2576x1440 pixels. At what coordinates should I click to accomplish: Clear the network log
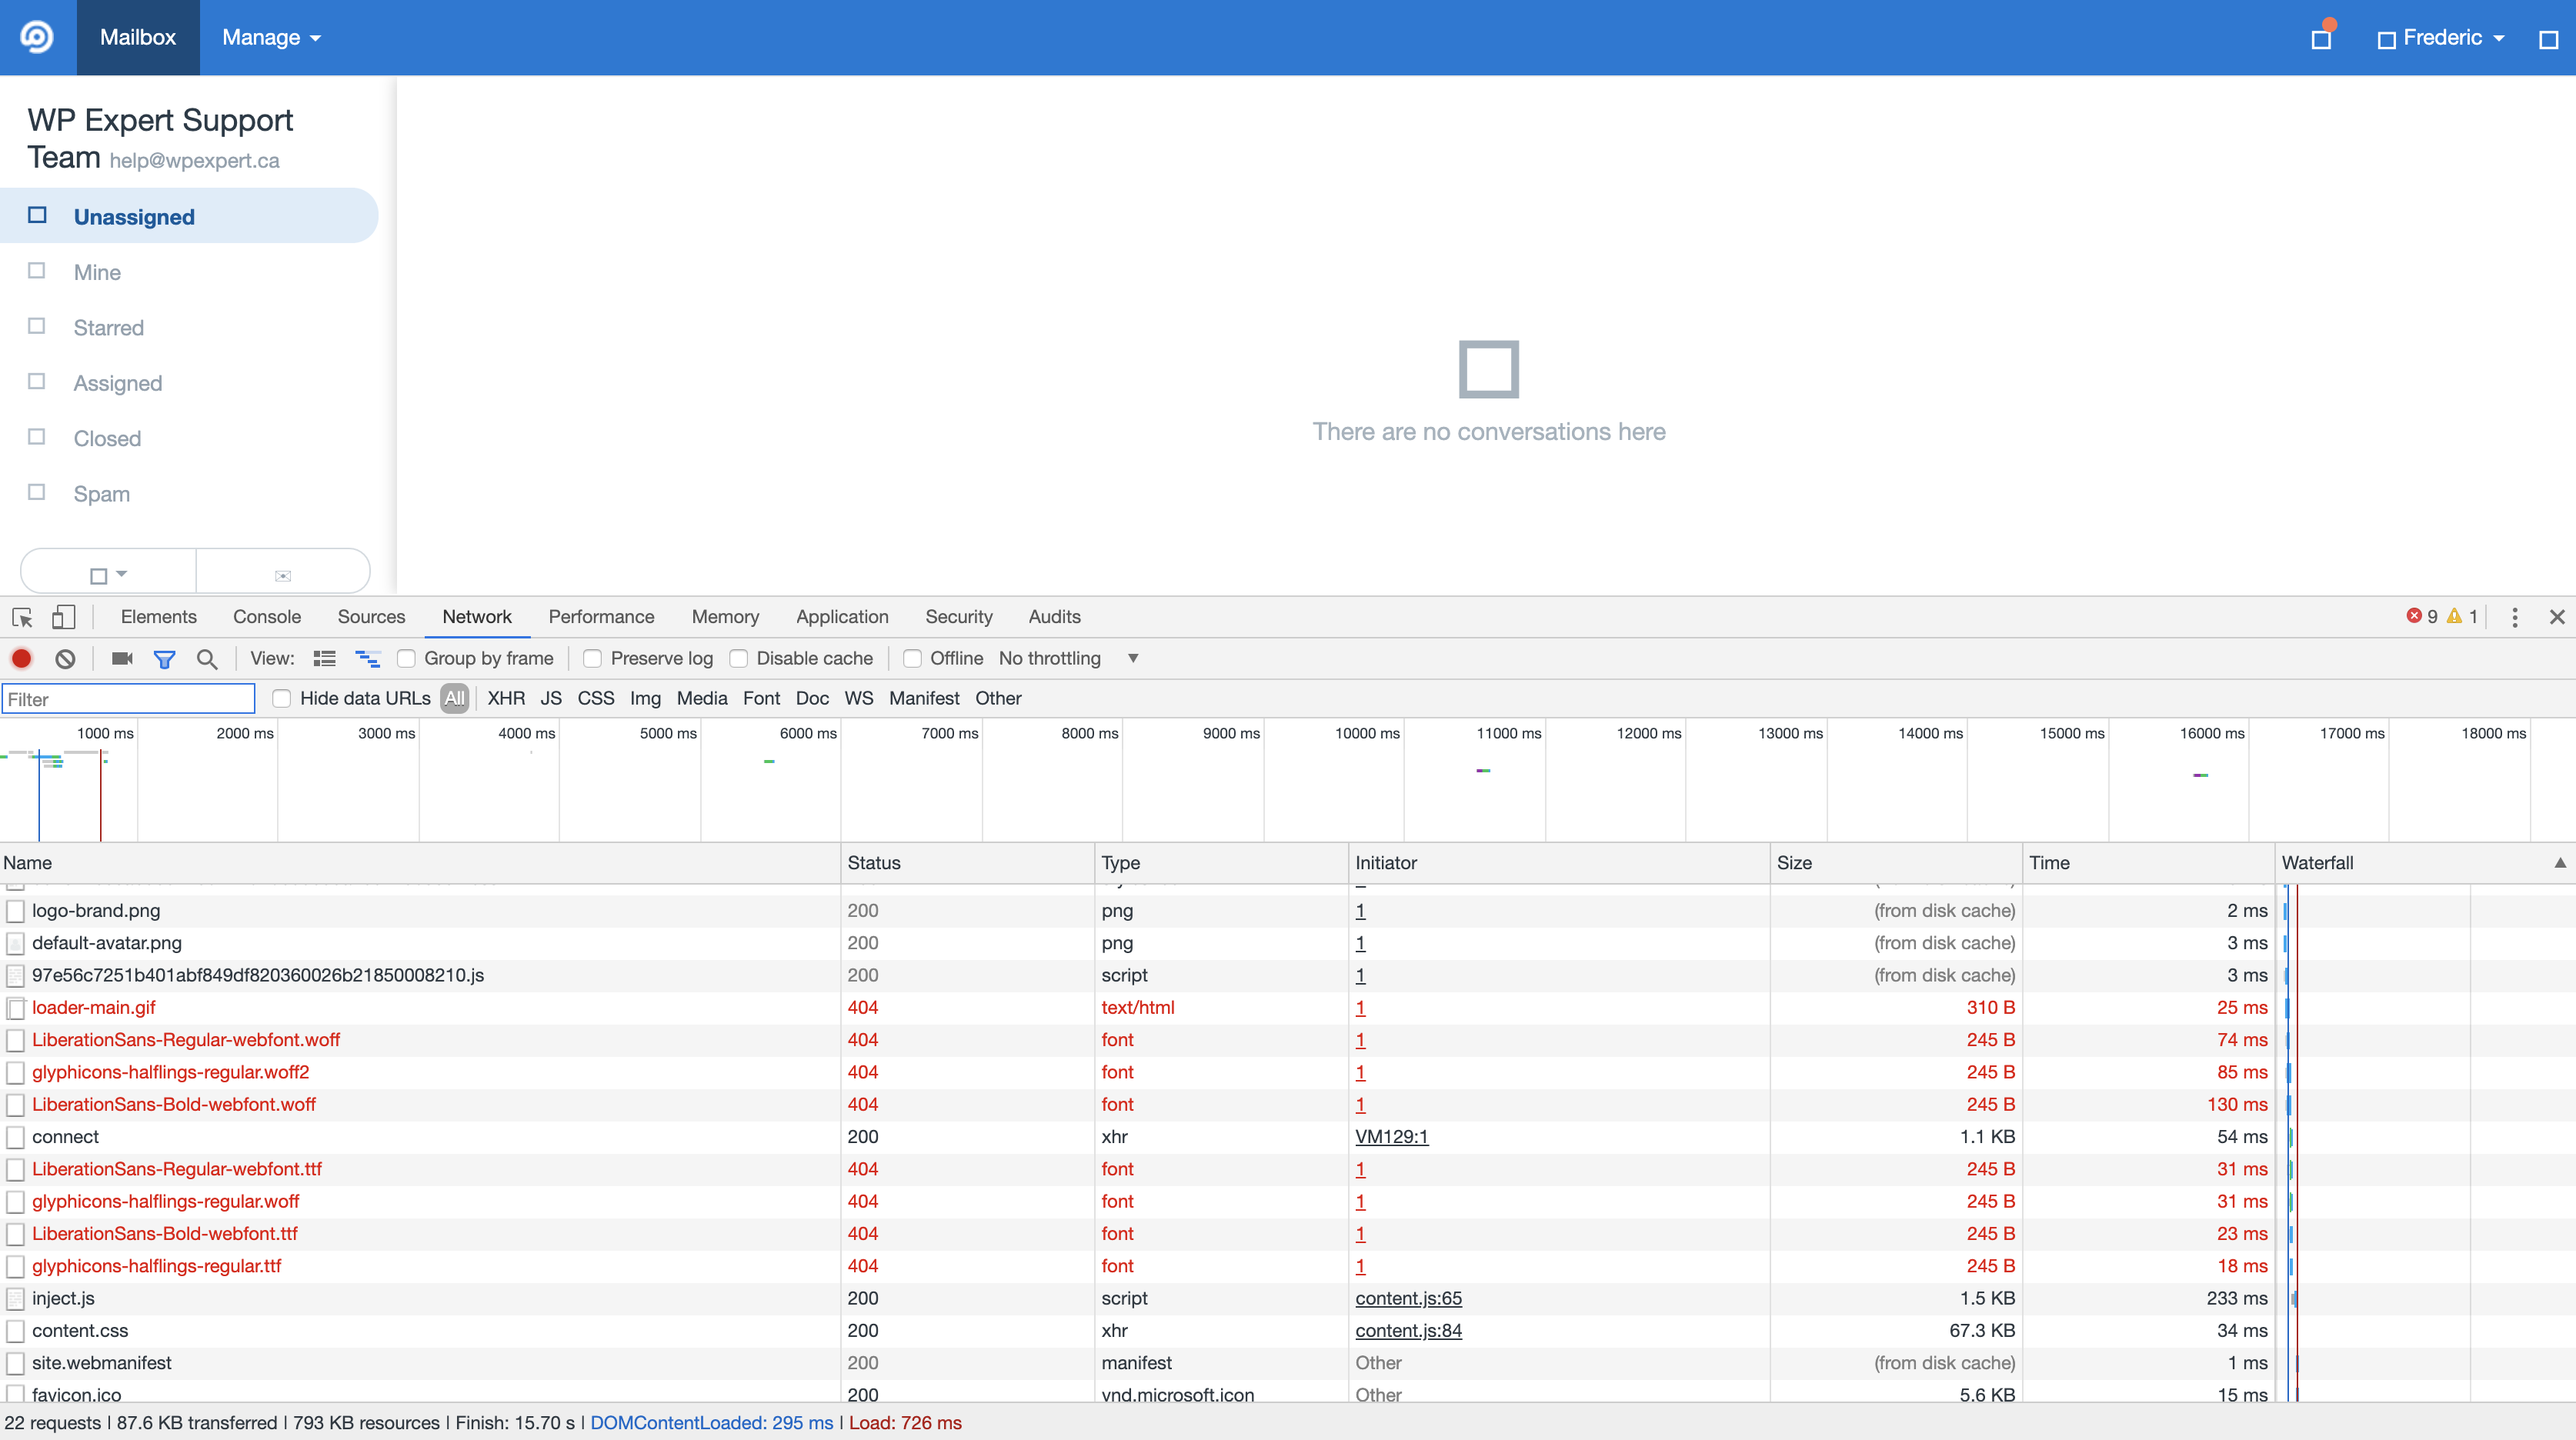[65, 658]
